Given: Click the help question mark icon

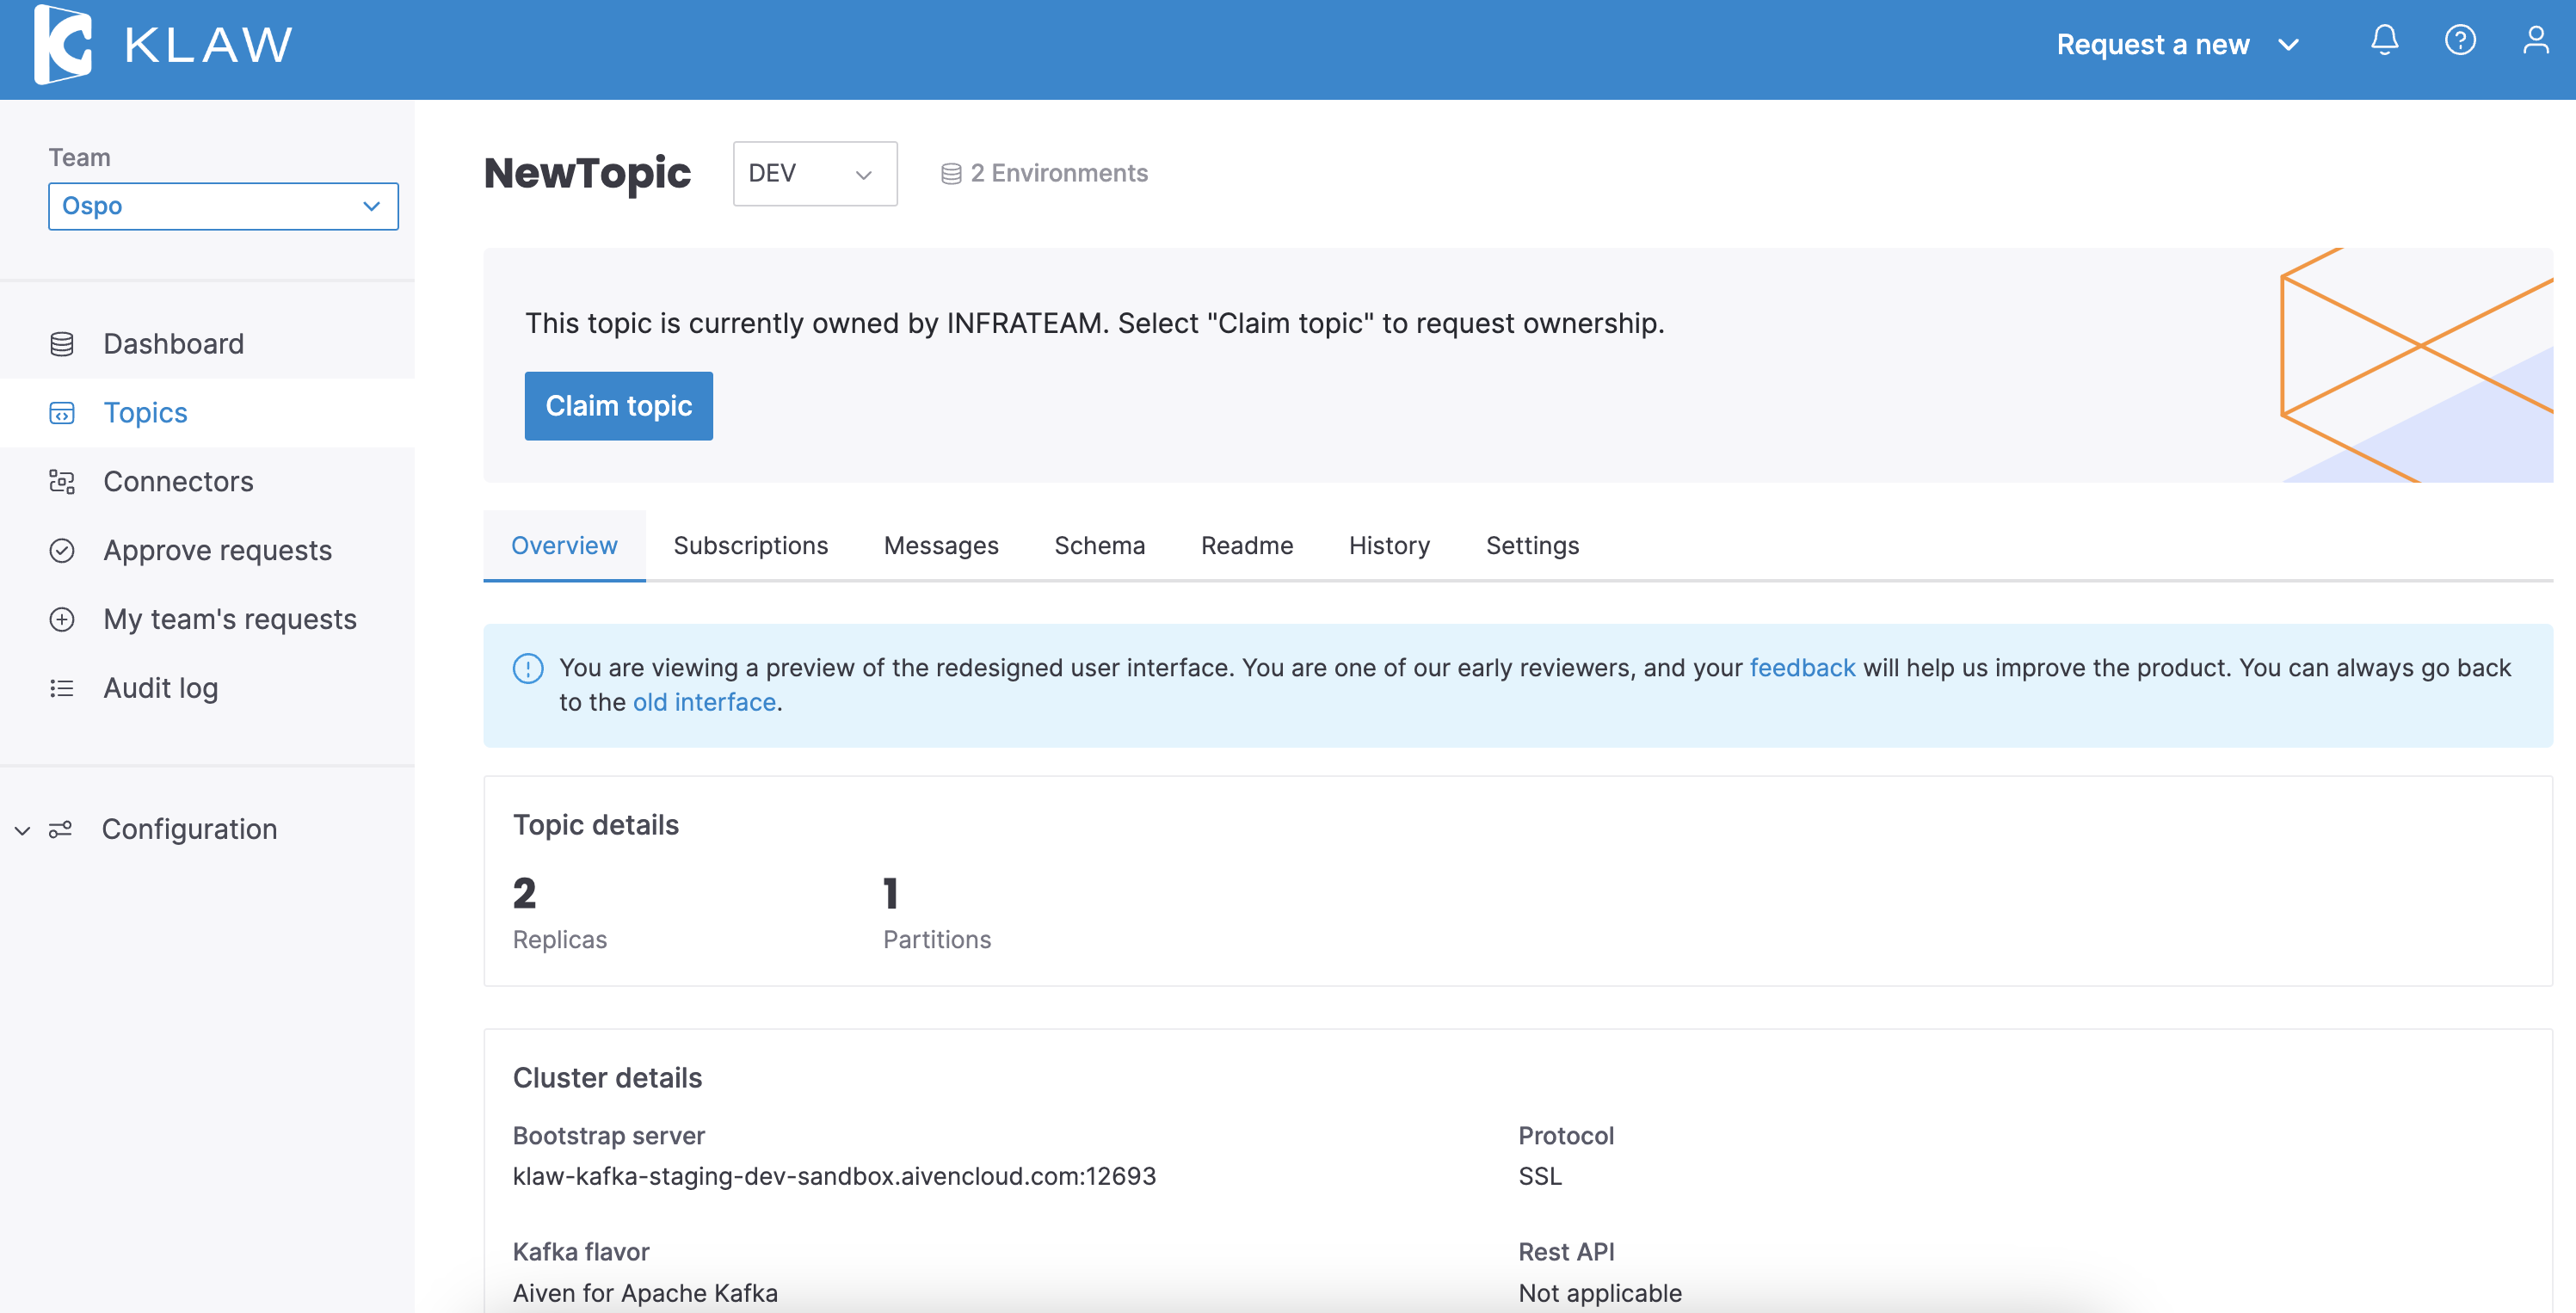Looking at the screenshot, I should [x=2460, y=41].
